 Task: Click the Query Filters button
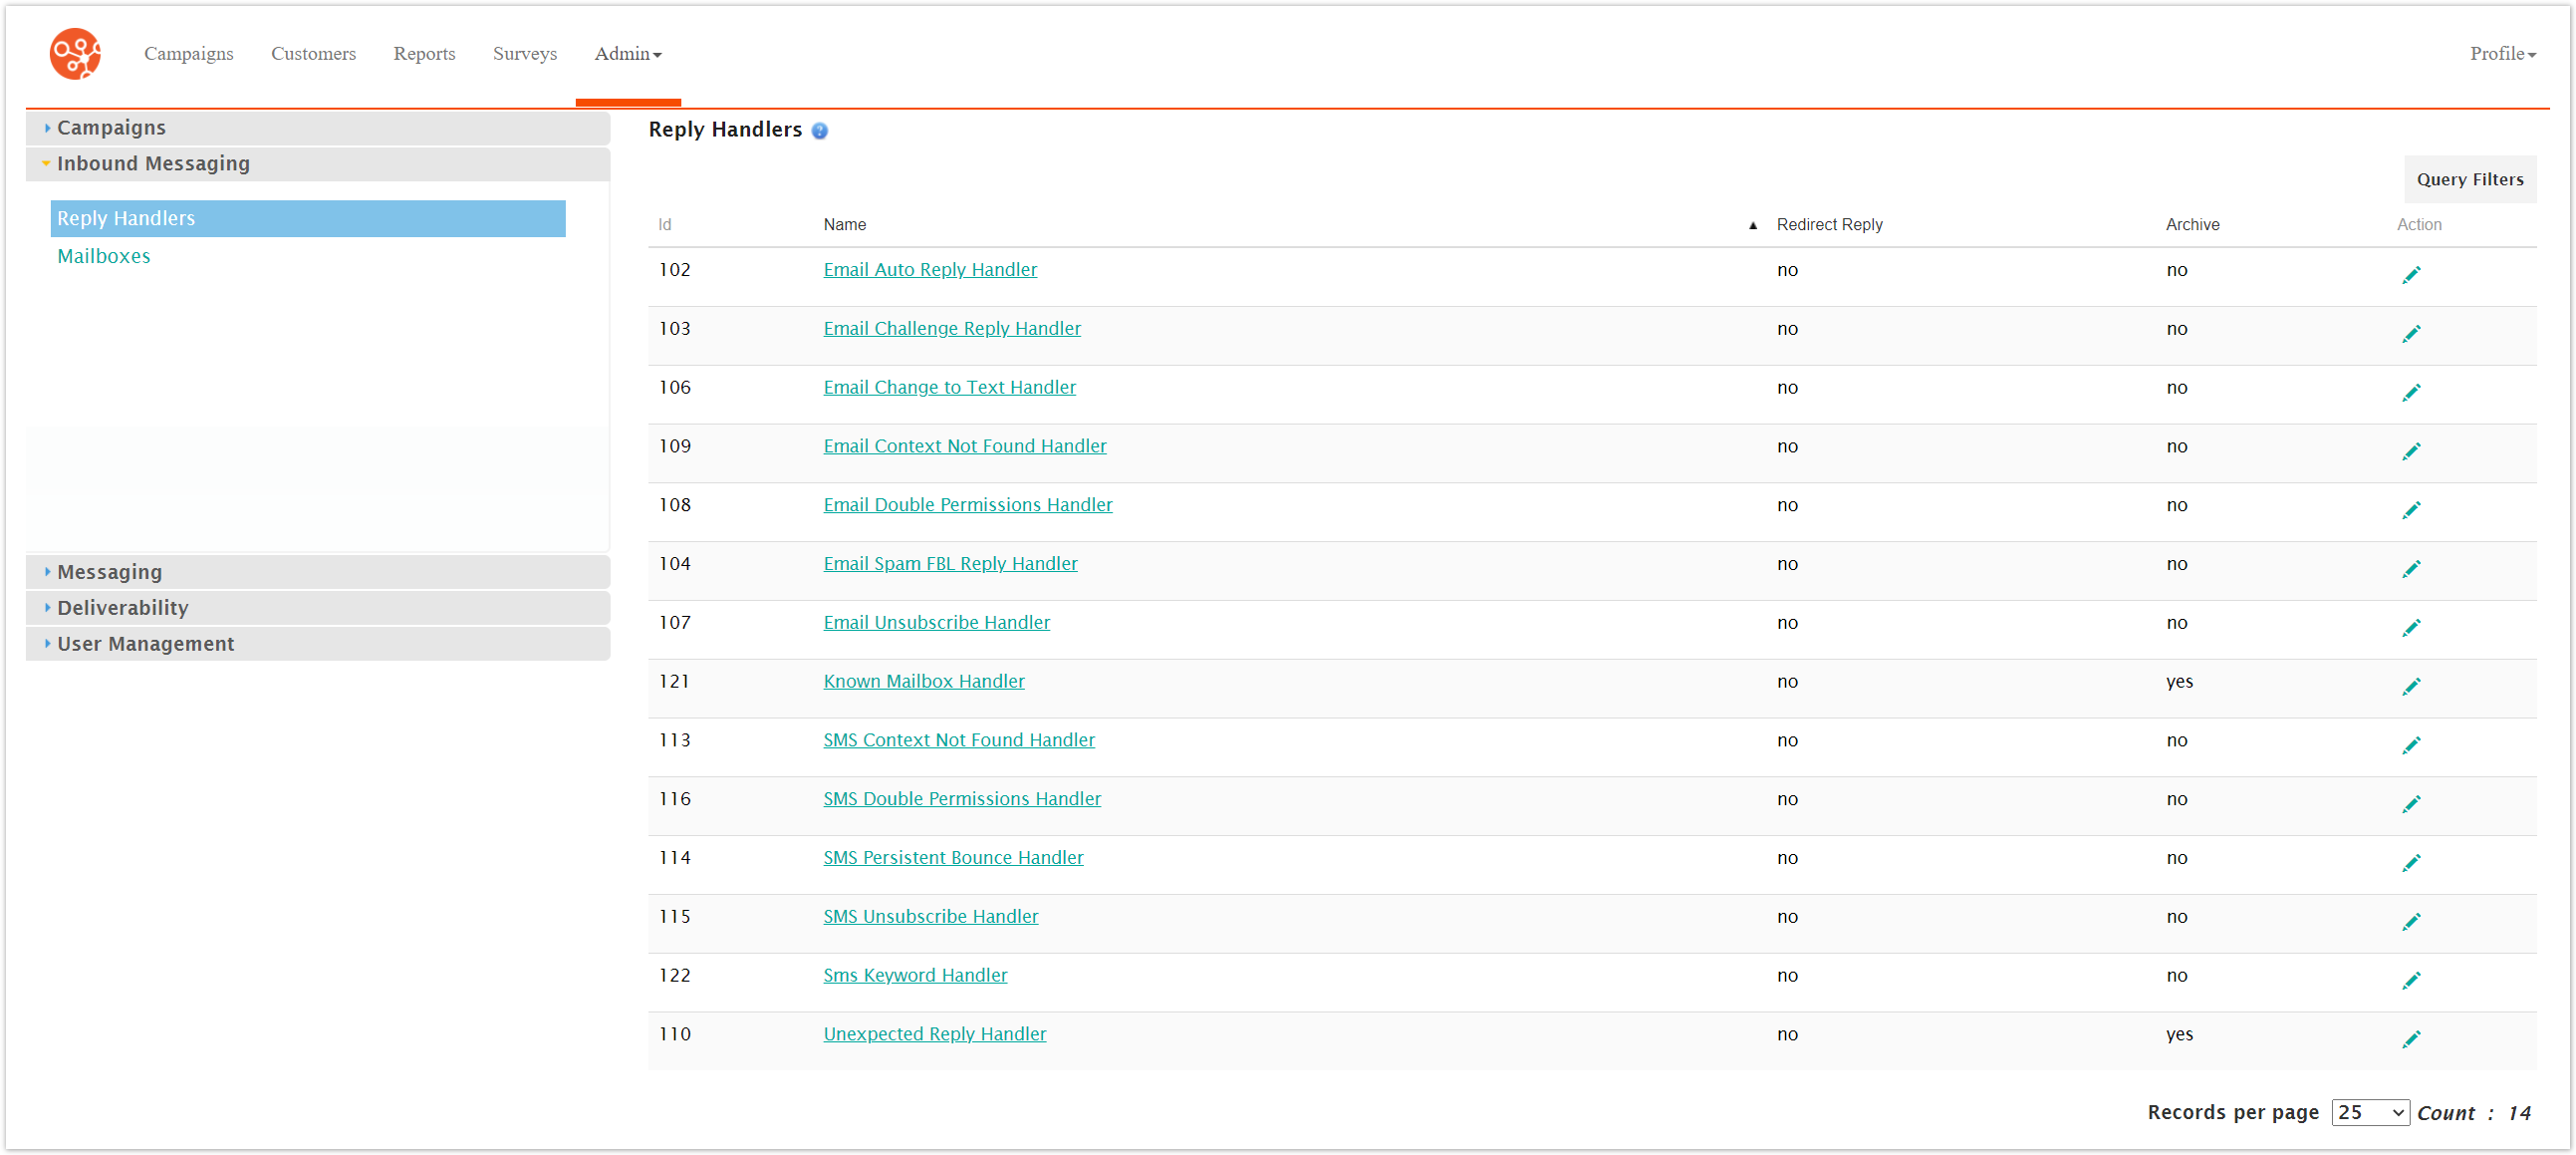(2470, 179)
